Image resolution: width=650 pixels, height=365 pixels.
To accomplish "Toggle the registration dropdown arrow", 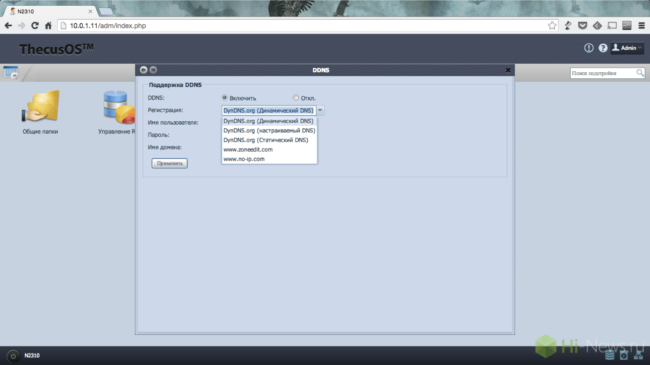I will point(320,110).
